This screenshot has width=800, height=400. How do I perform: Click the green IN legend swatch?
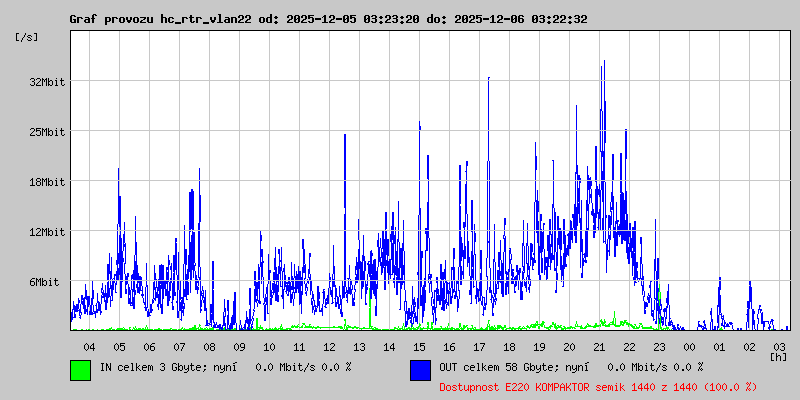[x=81, y=370]
